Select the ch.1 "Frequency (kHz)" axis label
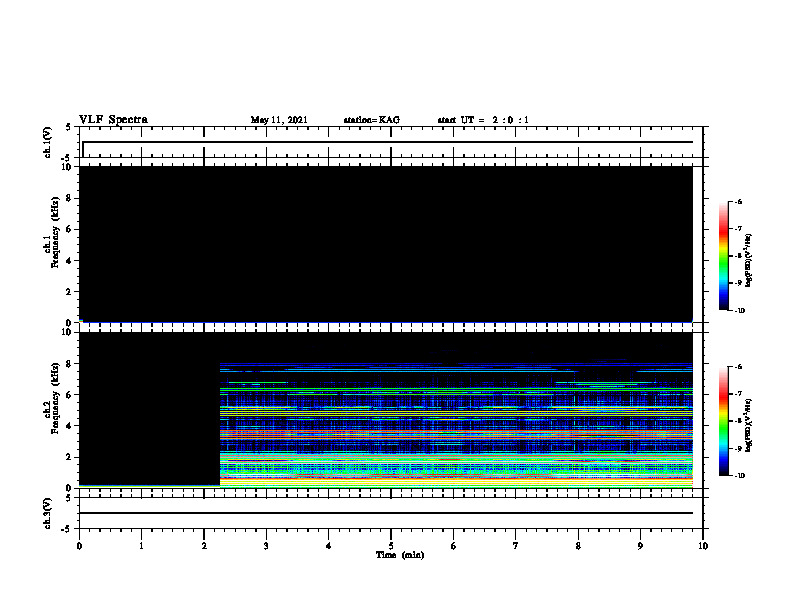The height and width of the screenshot is (612, 792). click(55, 232)
